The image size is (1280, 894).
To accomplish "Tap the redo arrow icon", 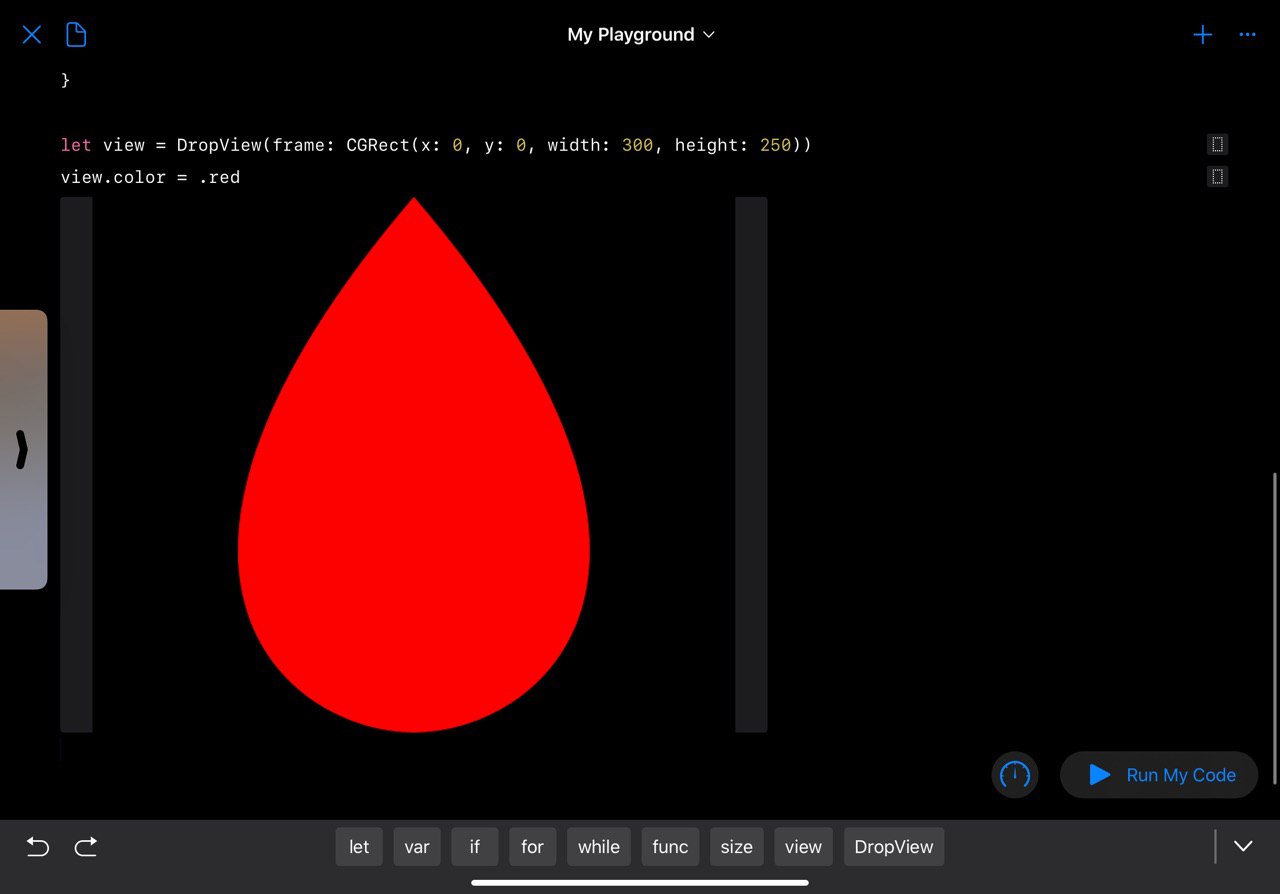I will click(x=86, y=847).
